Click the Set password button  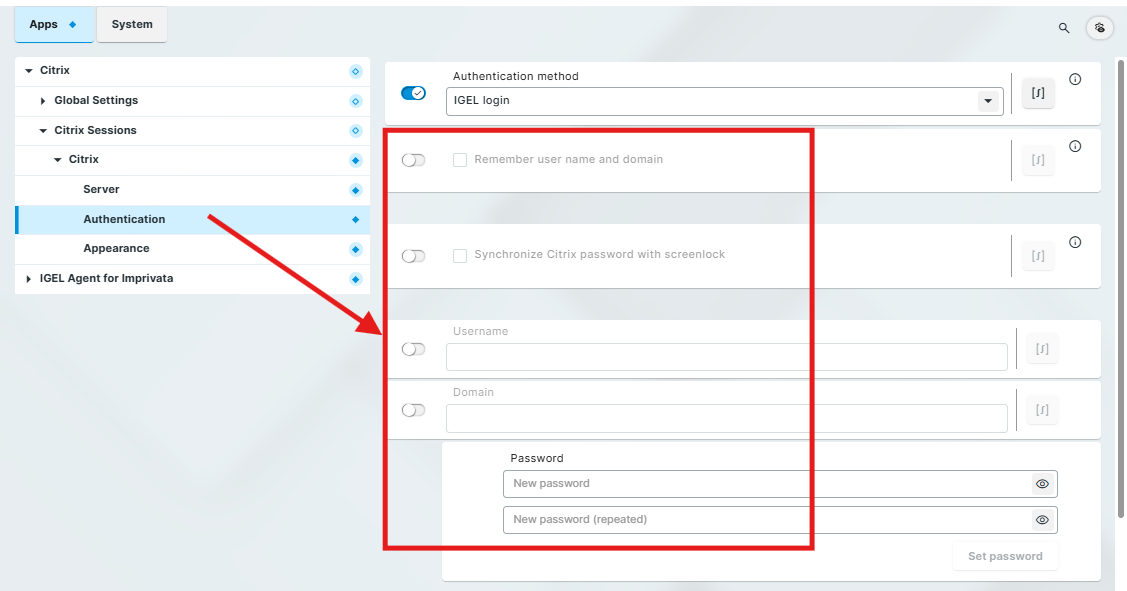coord(1004,556)
